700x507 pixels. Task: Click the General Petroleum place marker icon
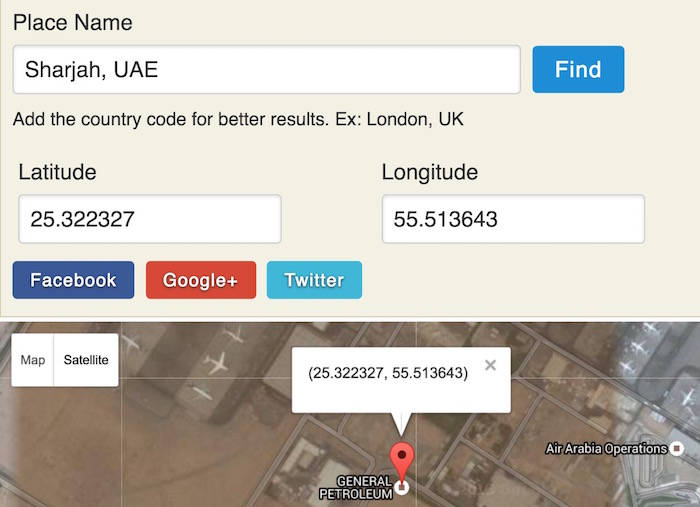click(x=402, y=488)
